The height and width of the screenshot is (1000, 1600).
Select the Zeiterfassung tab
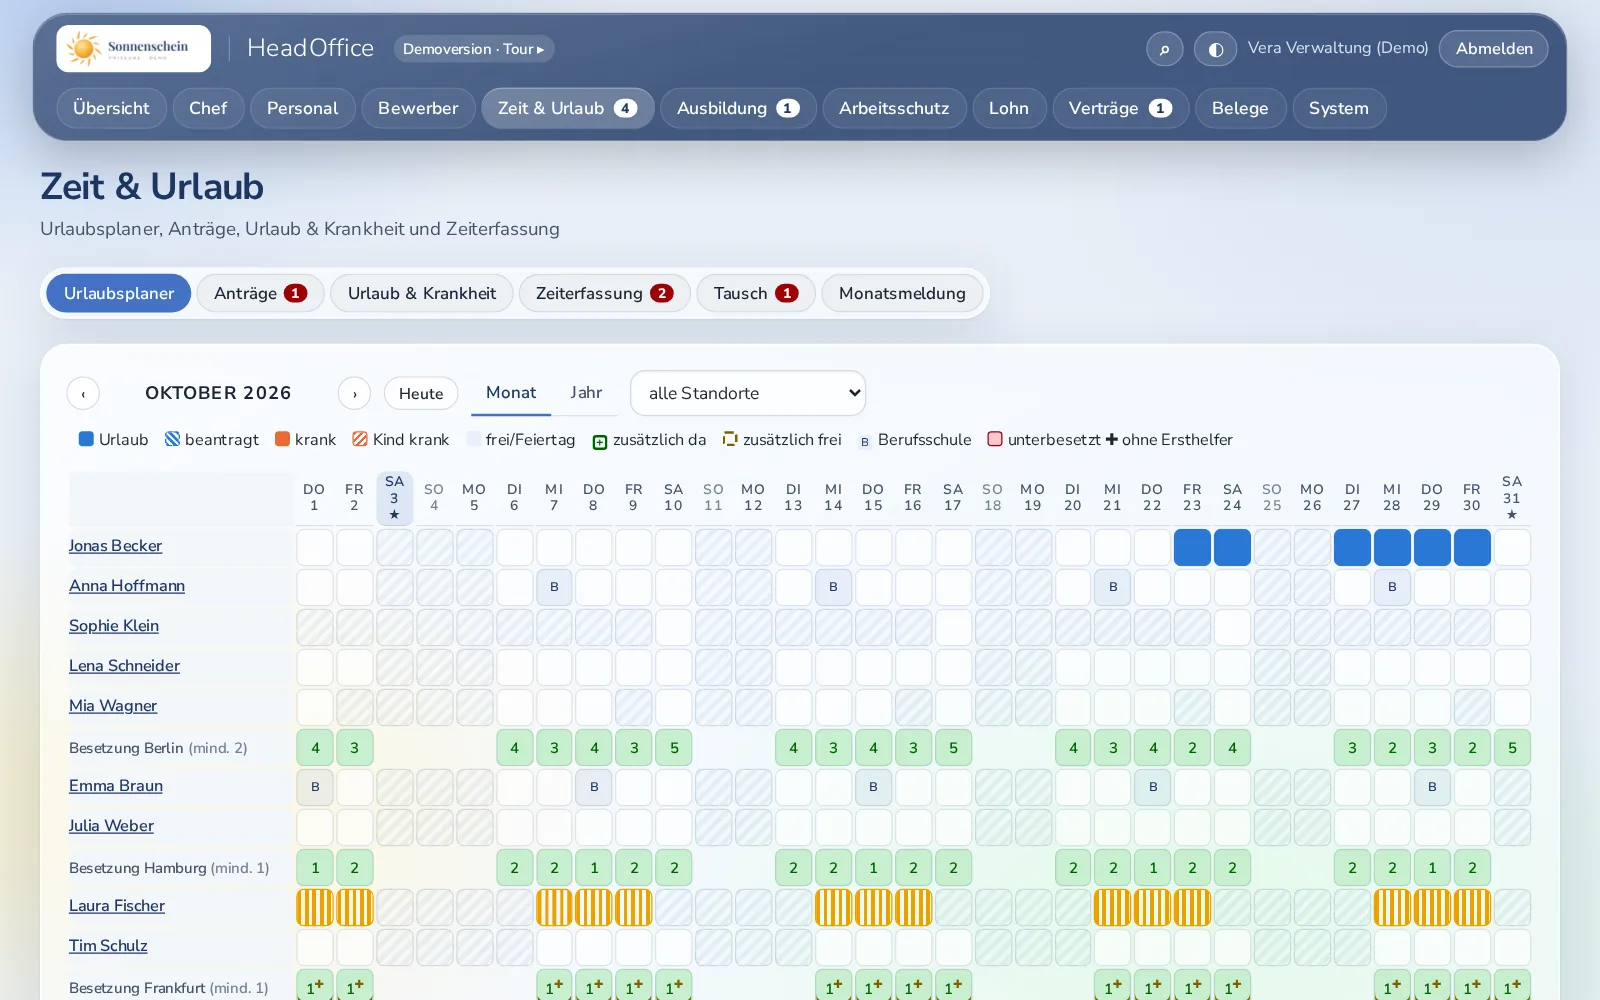(604, 293)
